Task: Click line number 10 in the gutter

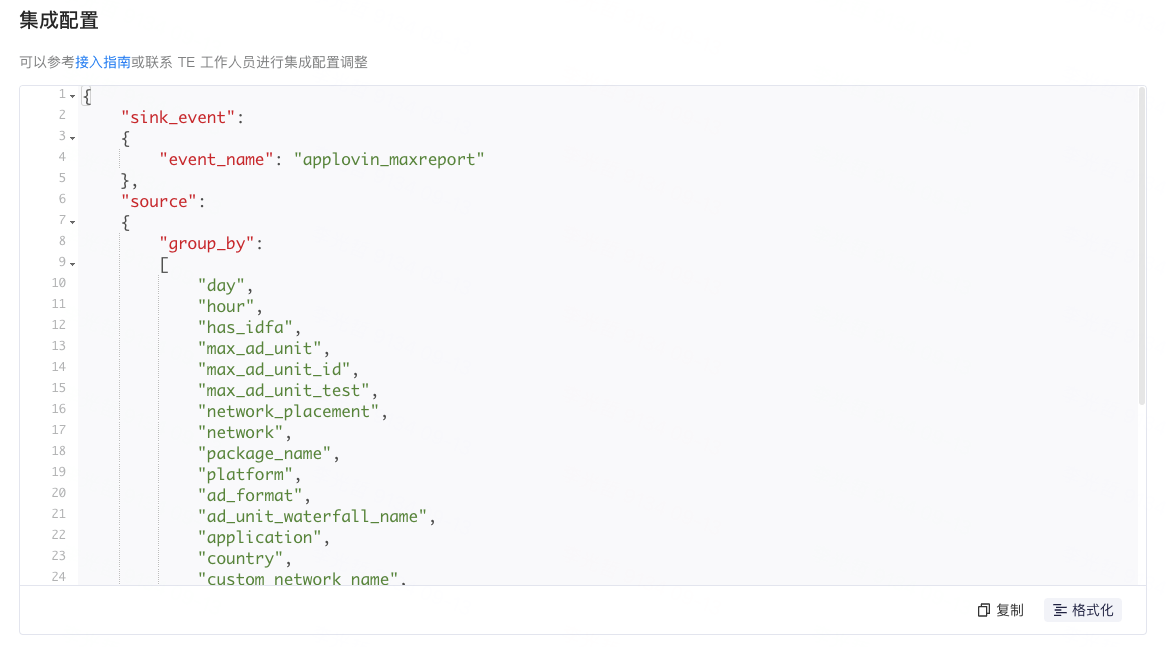Action: (58, 283)
